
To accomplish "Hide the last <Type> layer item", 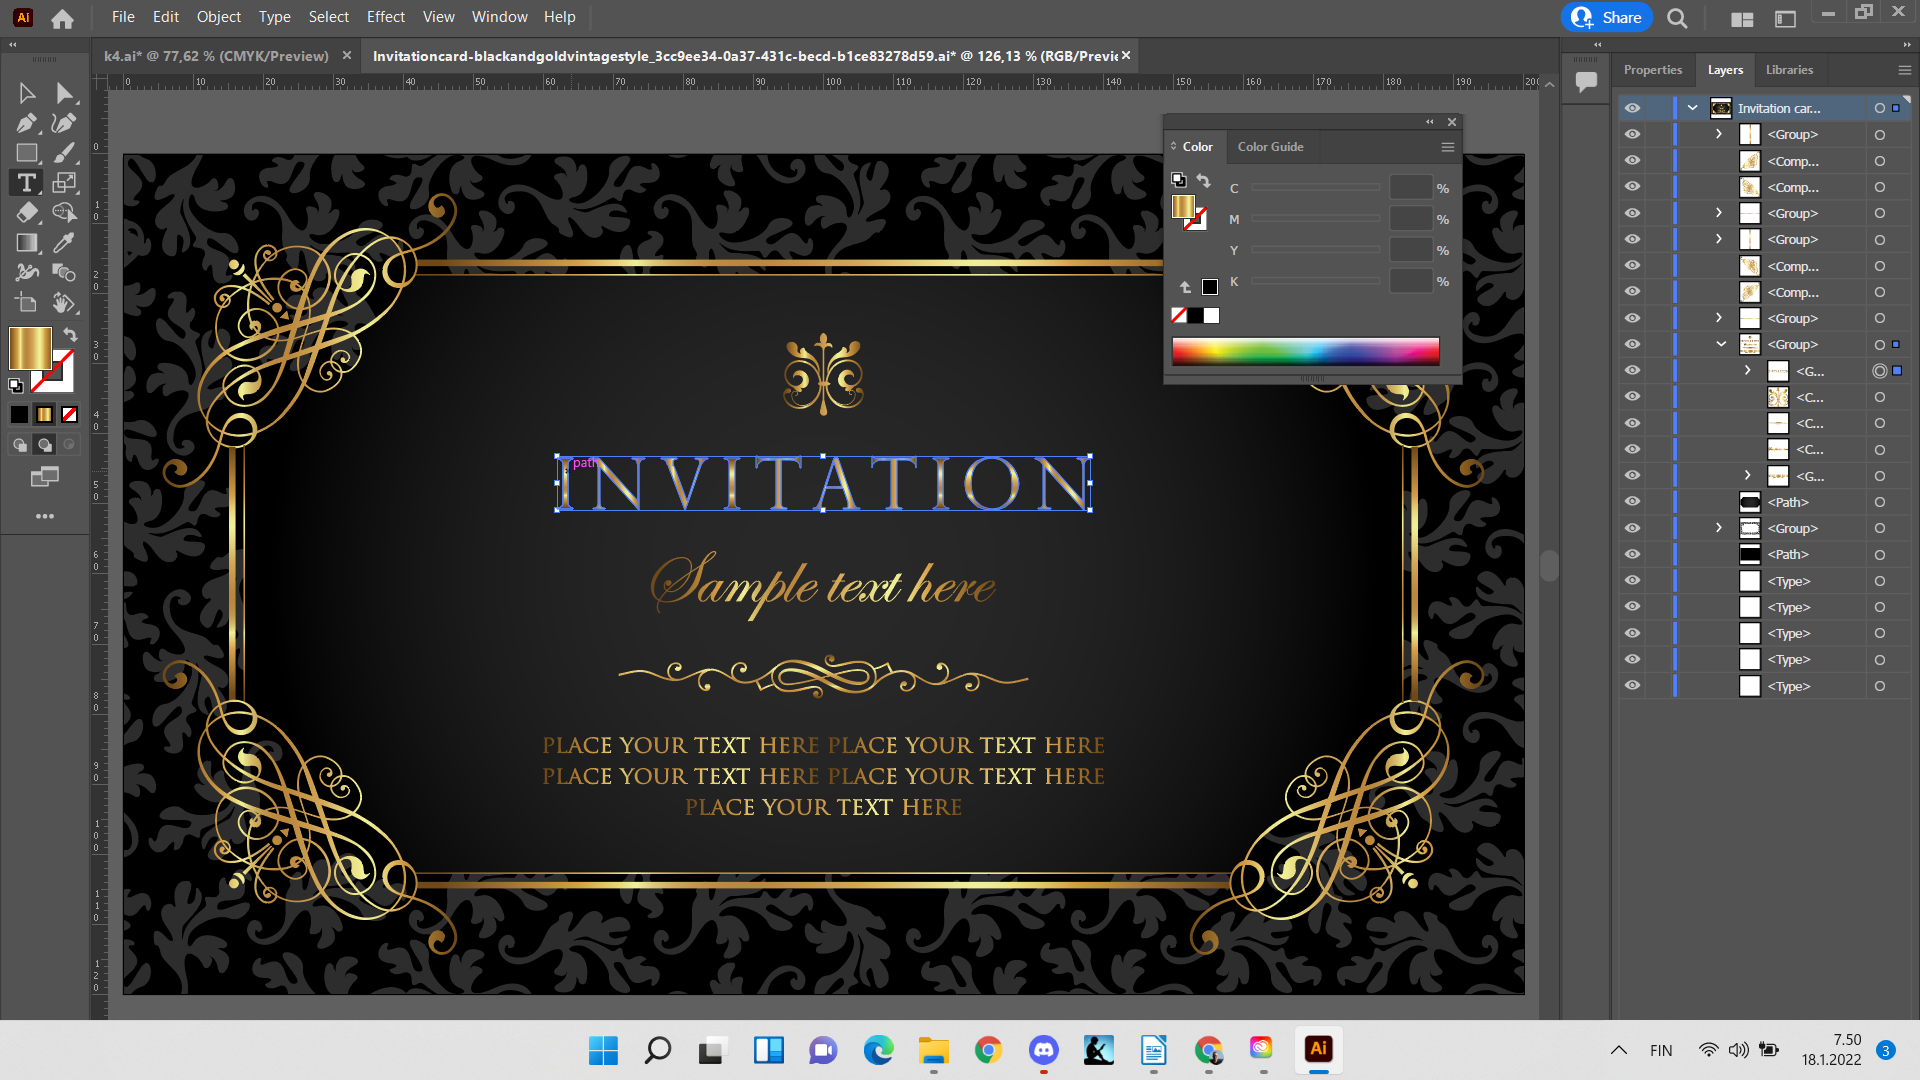I will [1632, 686].
